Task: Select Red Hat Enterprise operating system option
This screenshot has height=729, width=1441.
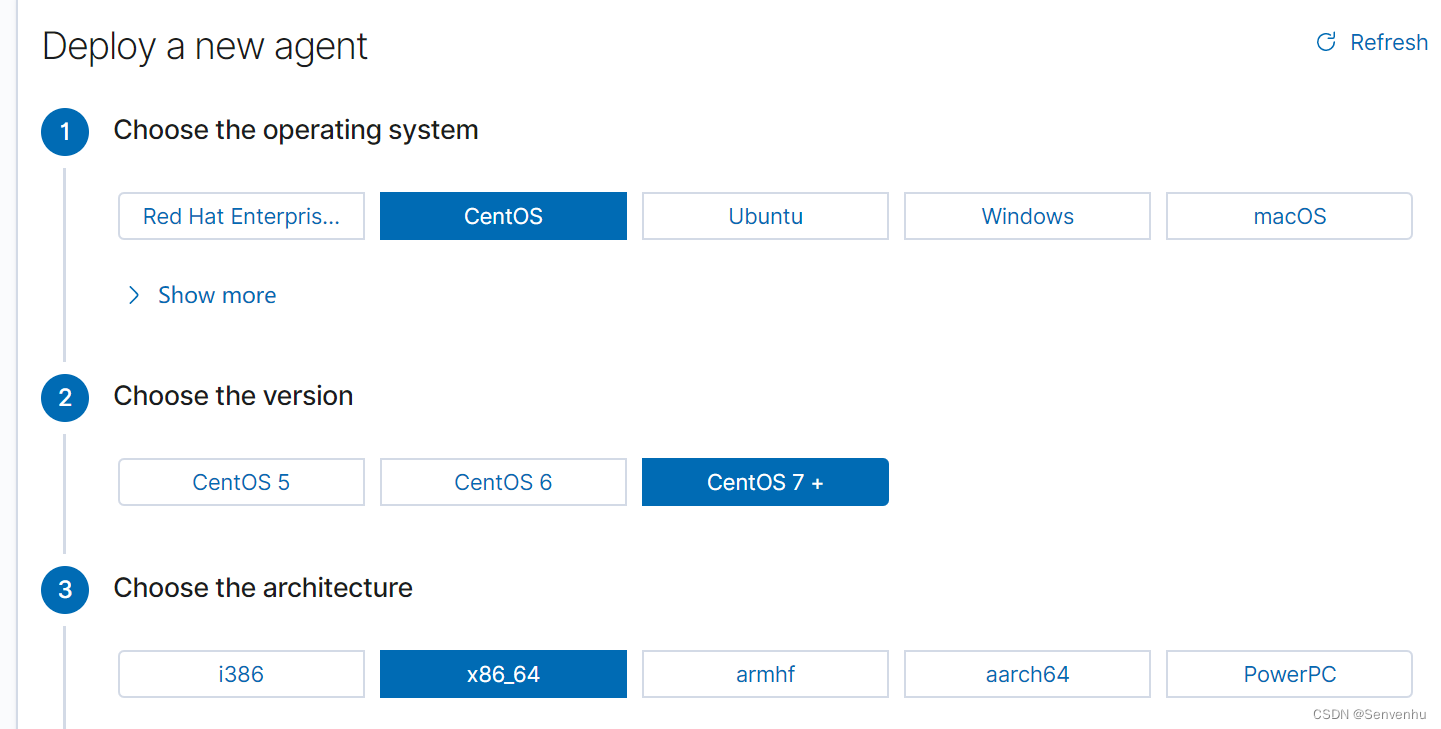Action: (241, 216)
